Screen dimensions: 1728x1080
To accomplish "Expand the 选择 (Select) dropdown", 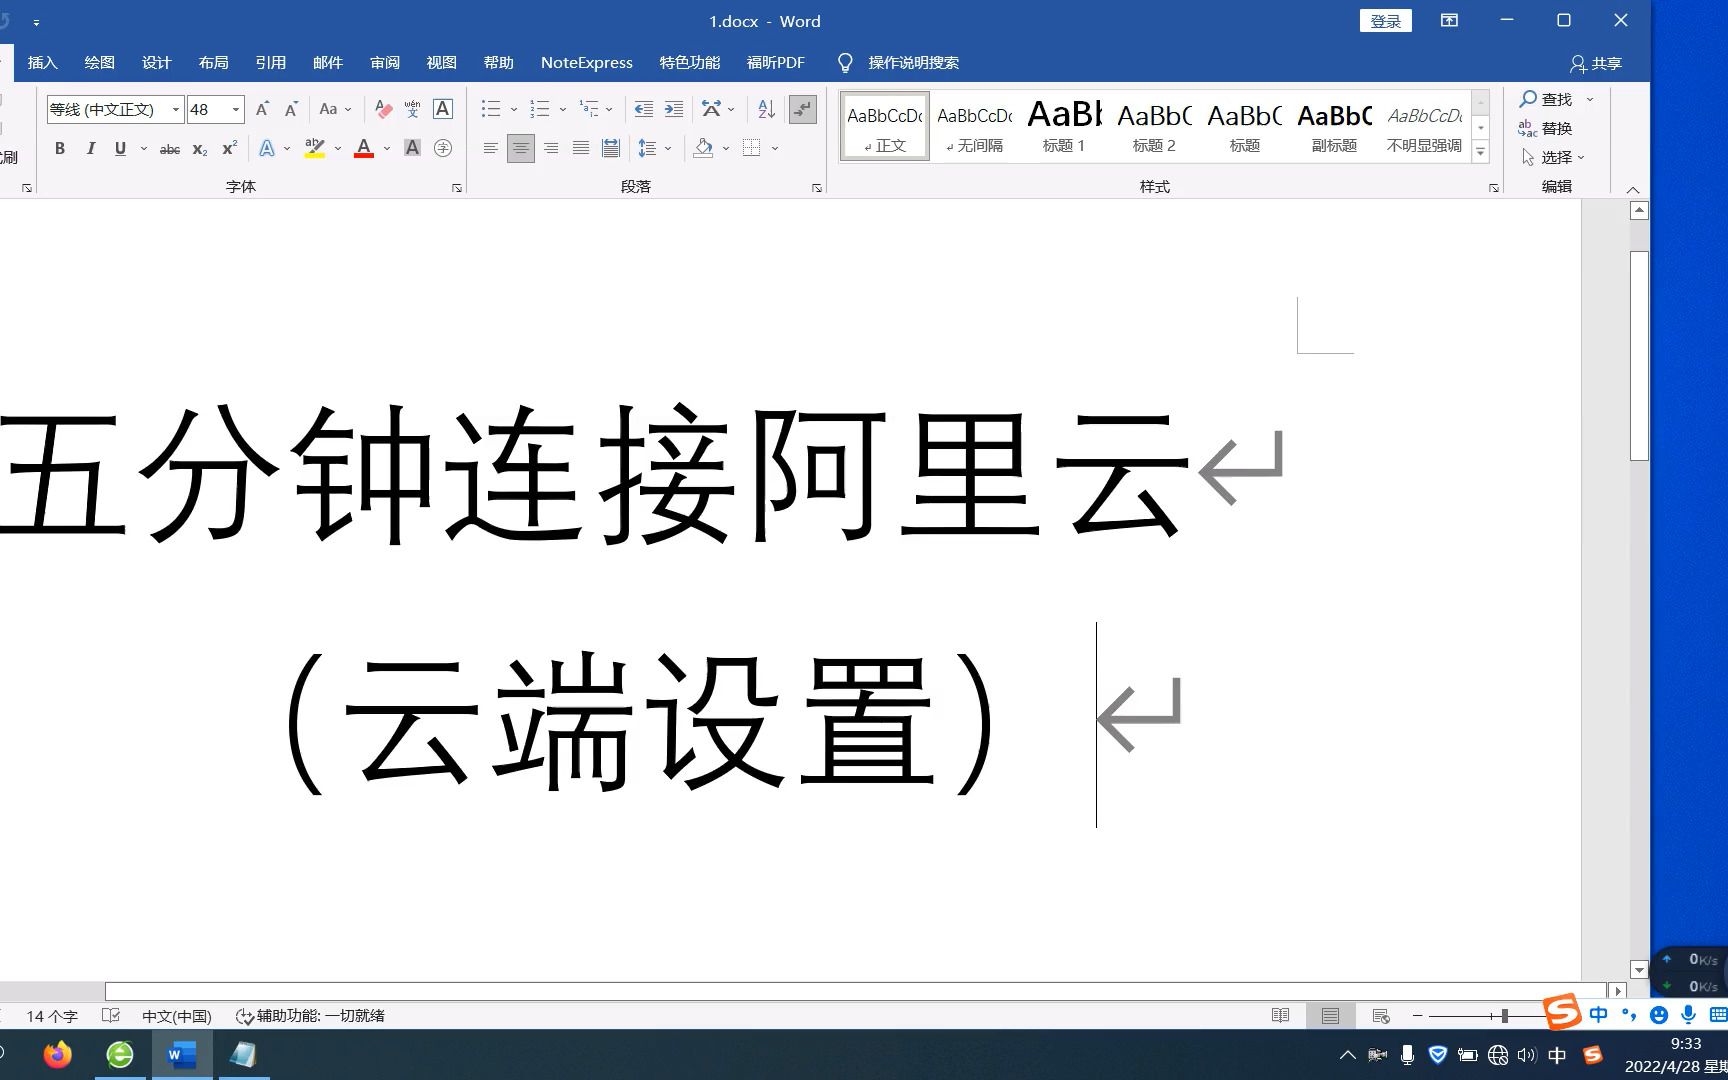I will (x=1554, y=157).
